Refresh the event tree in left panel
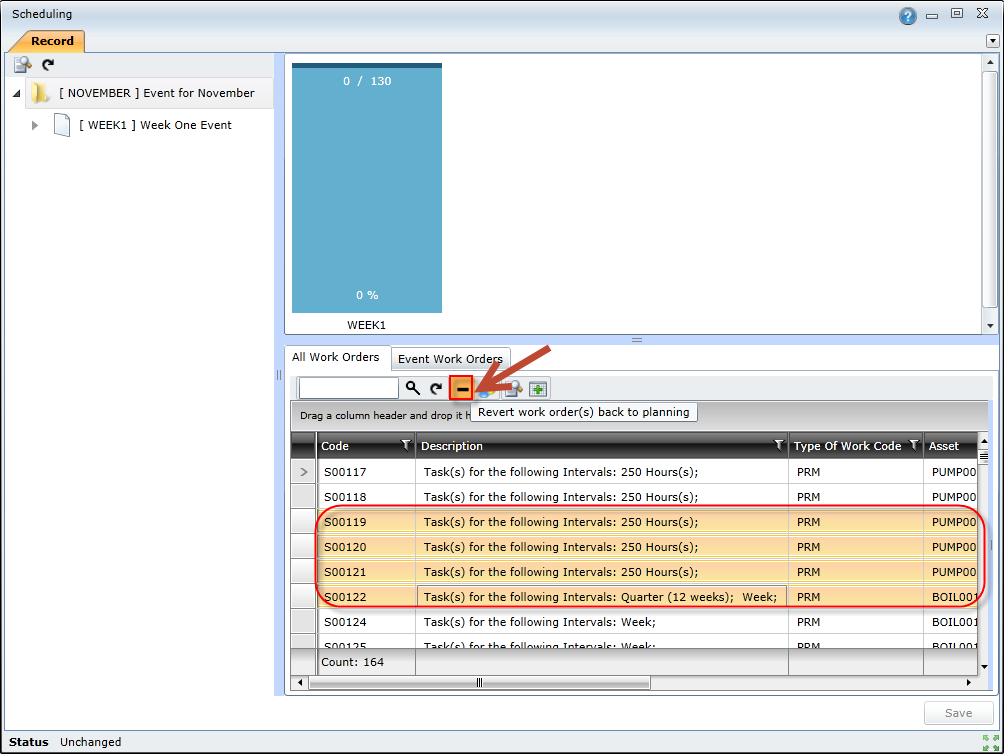 click(47, 64)
